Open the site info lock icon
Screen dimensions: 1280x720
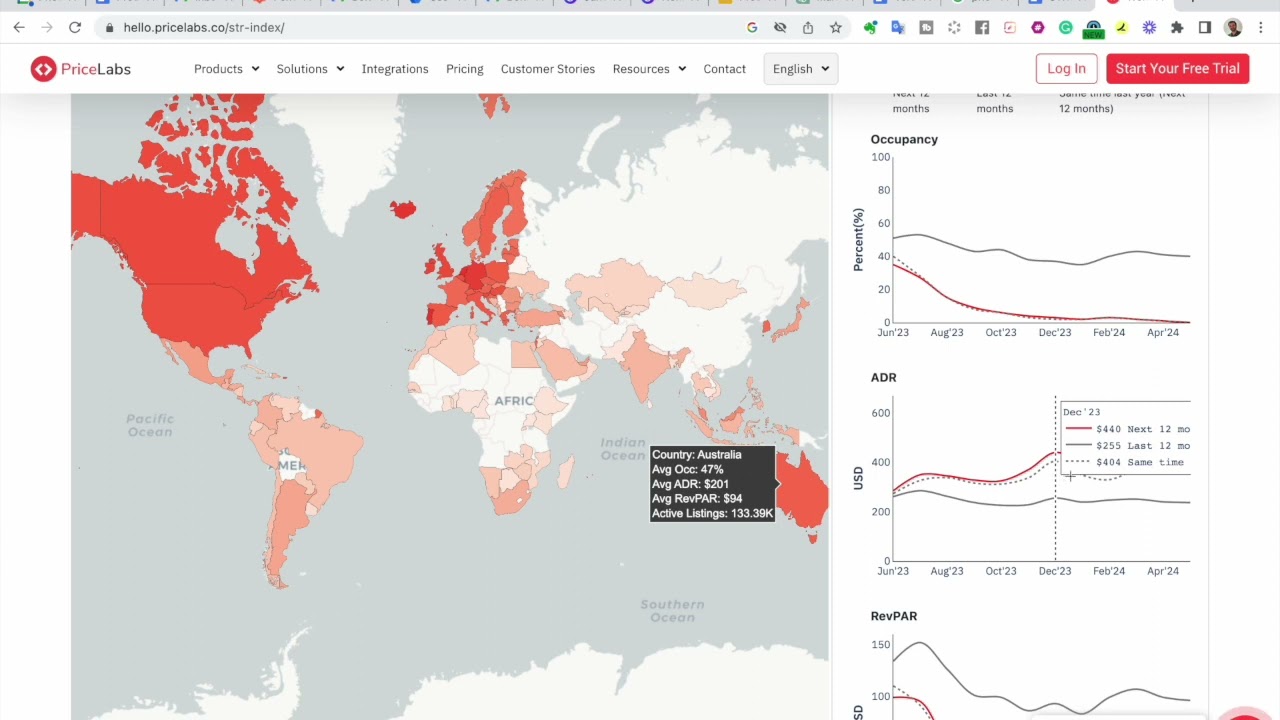[x=110, y=27]
